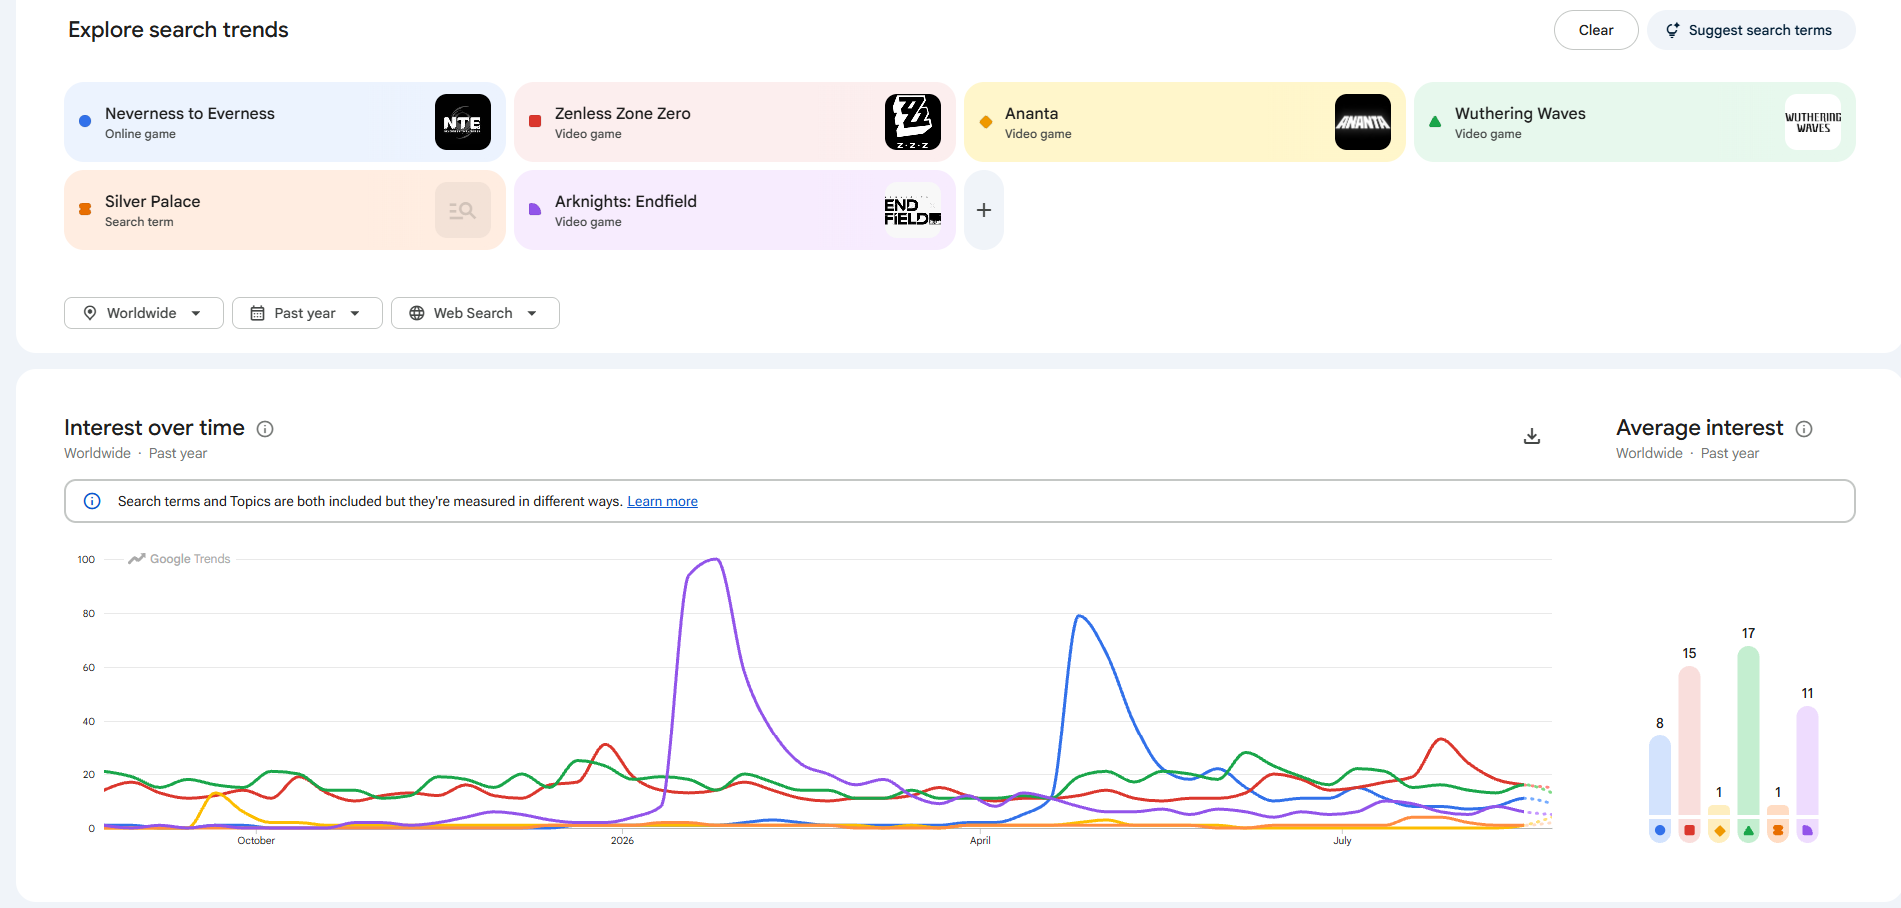
Task: Click the purple legend marker under the 11 bar
Action: click(1808, 830)
